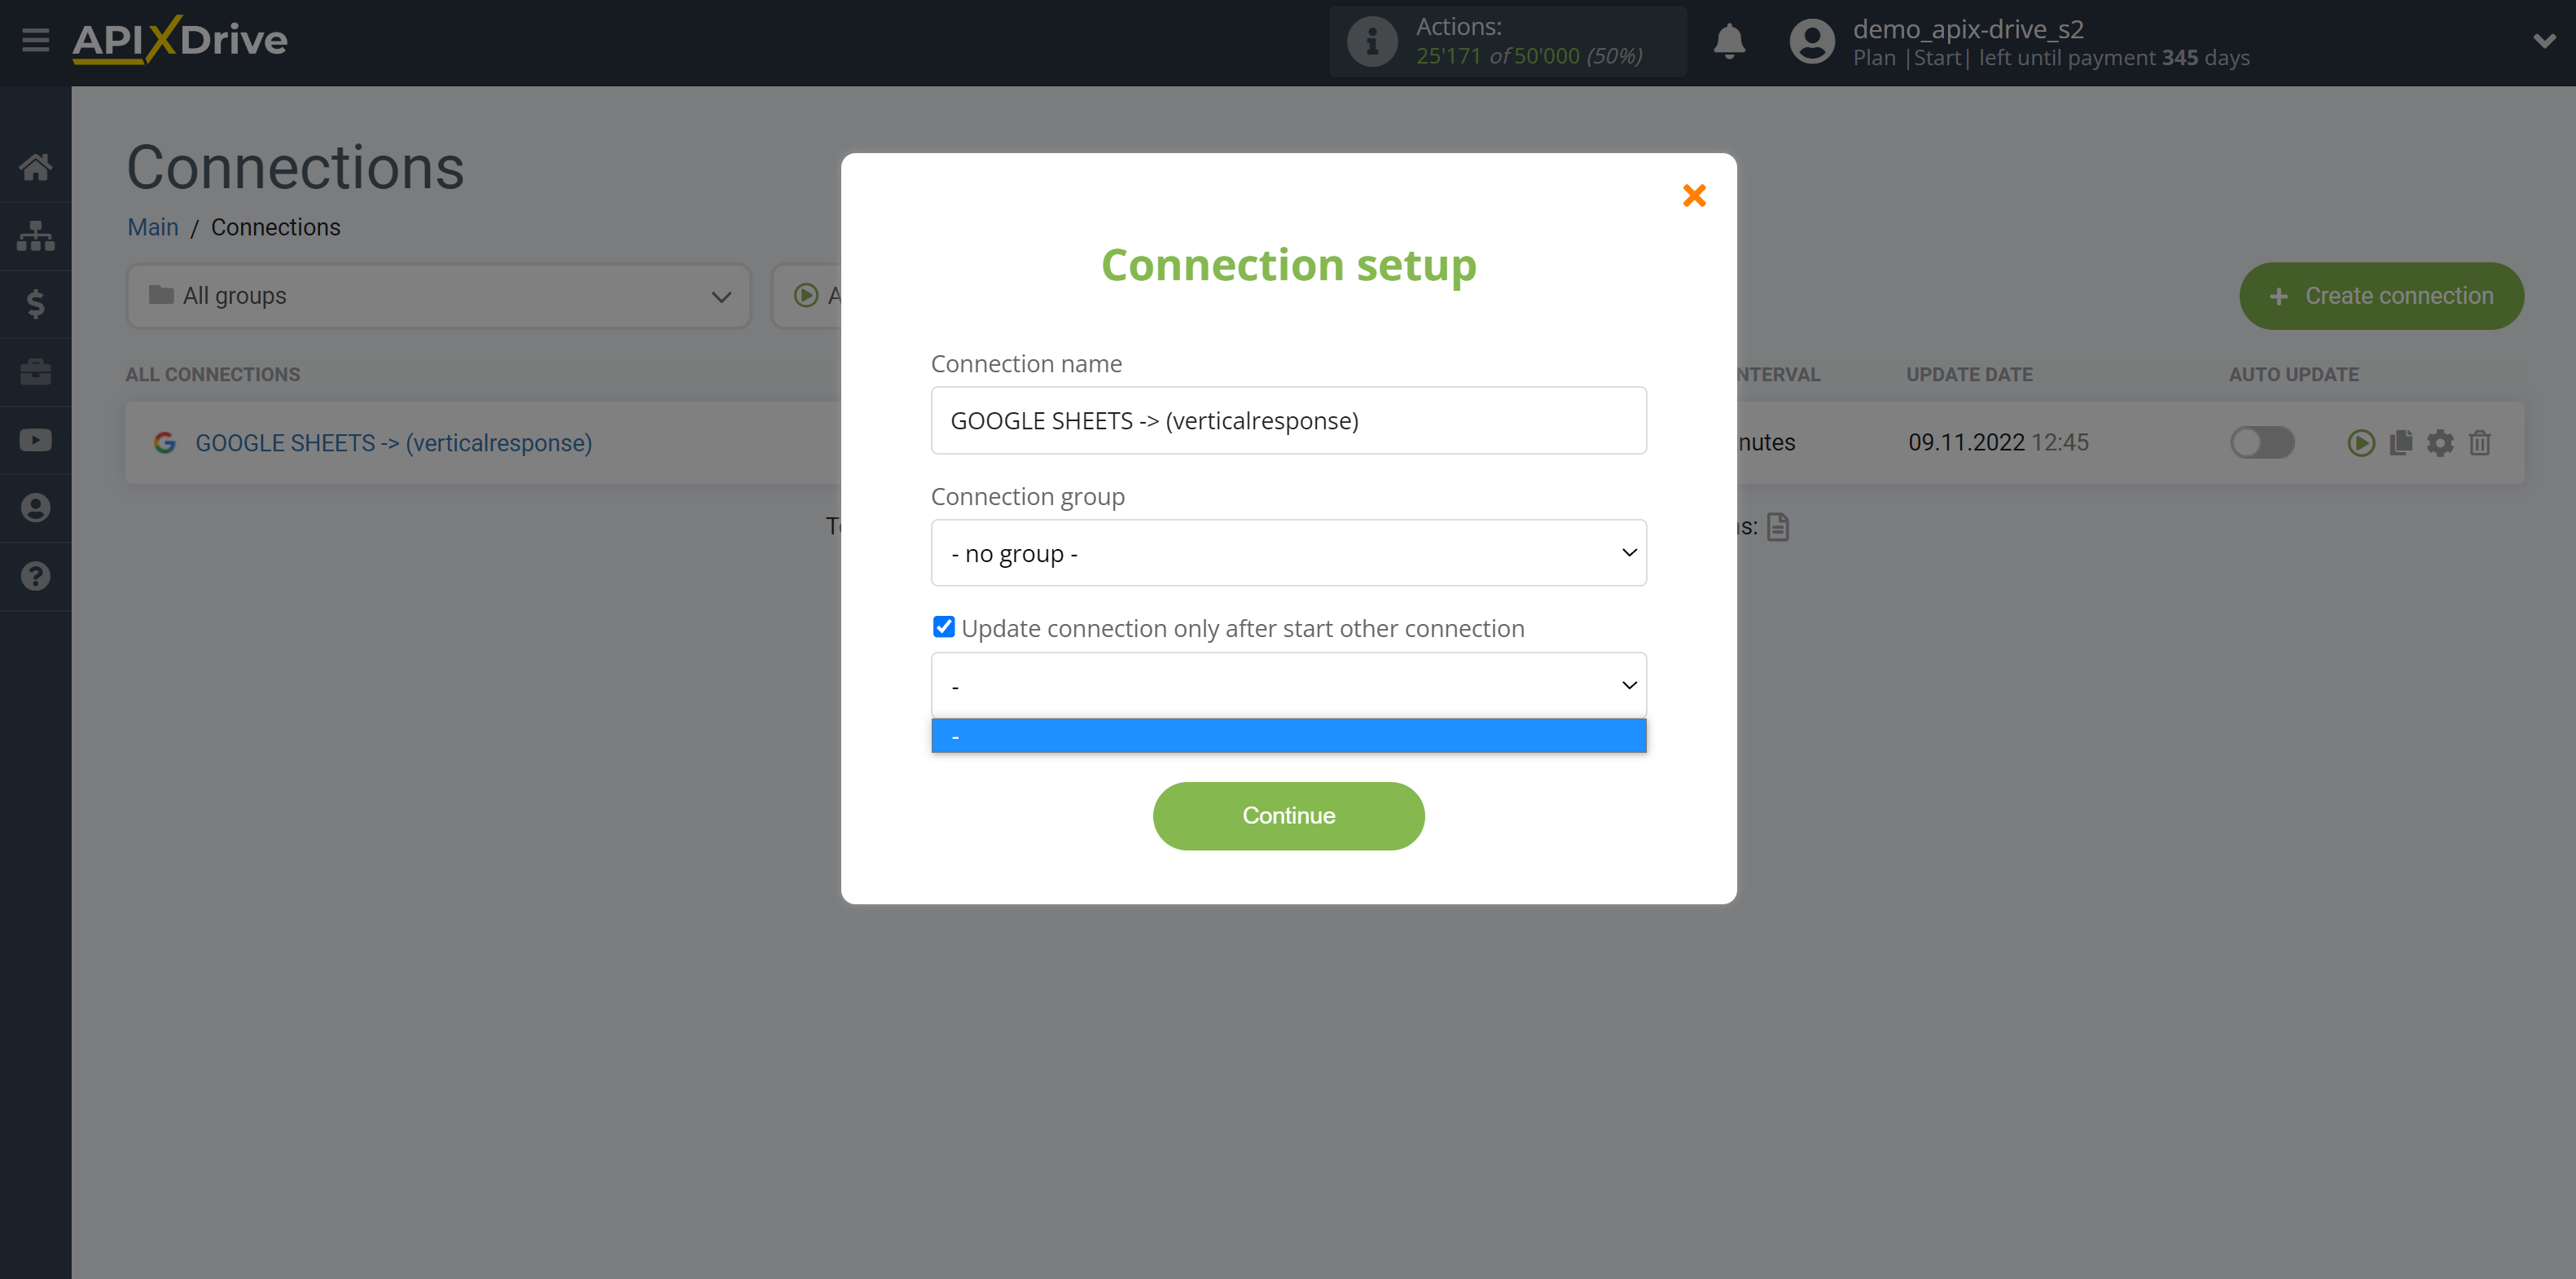
Task: Click the Connection name input field
Action: click(1290, 420)
